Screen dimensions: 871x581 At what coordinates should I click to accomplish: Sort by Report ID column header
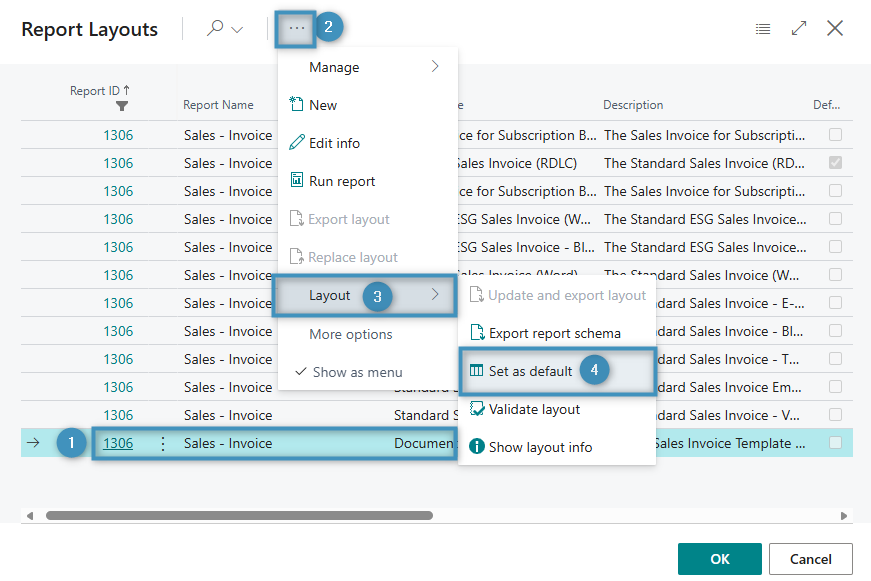(99, 91)
